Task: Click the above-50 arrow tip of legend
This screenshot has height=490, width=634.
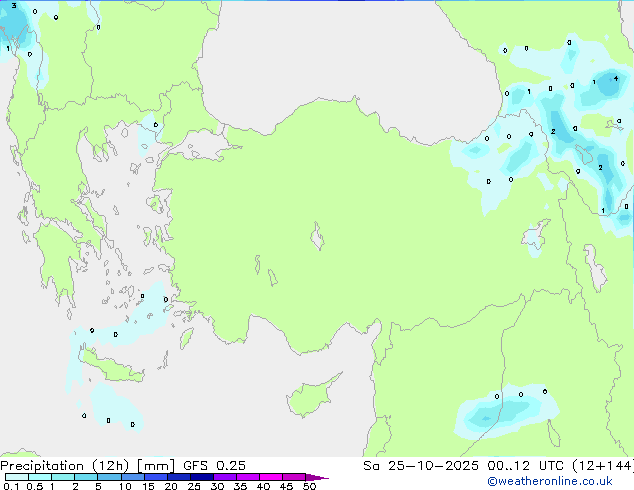Action: click(317, 477)
